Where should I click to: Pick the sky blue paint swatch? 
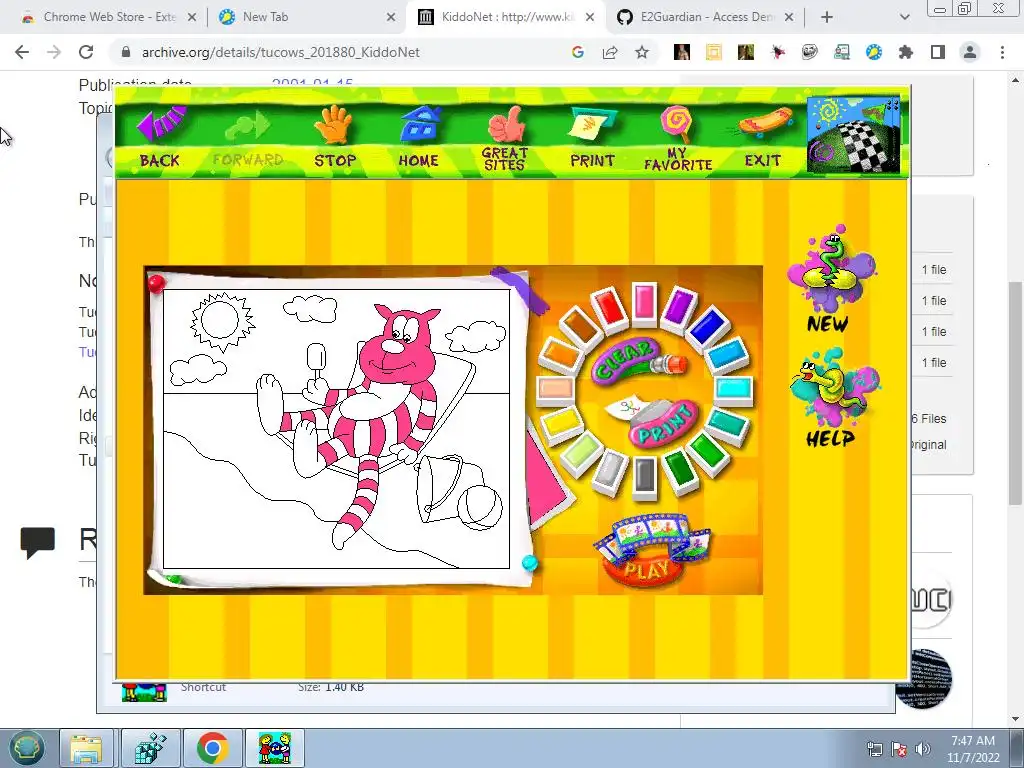(x=727, y=357)
